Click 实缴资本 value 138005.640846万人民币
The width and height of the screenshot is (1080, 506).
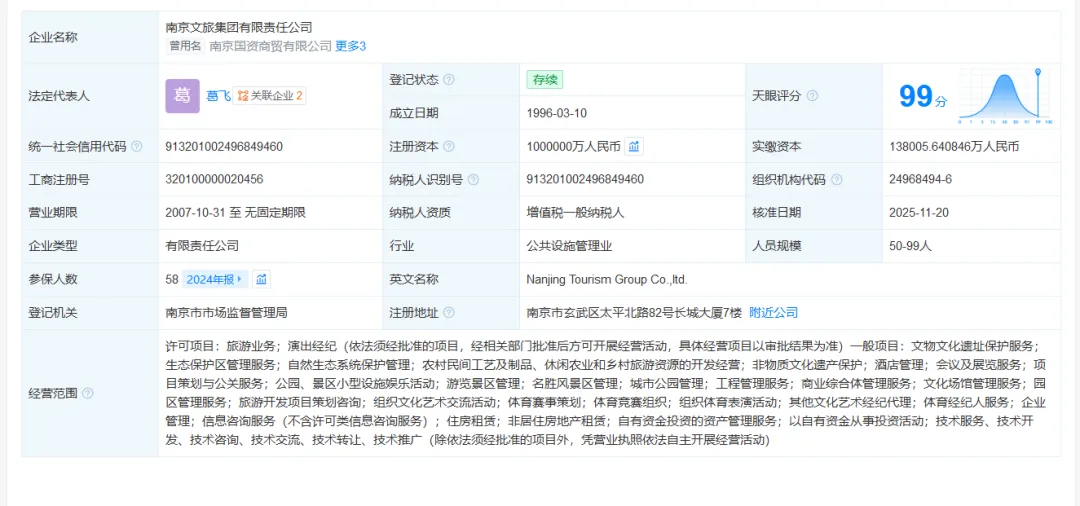point(955,147)
